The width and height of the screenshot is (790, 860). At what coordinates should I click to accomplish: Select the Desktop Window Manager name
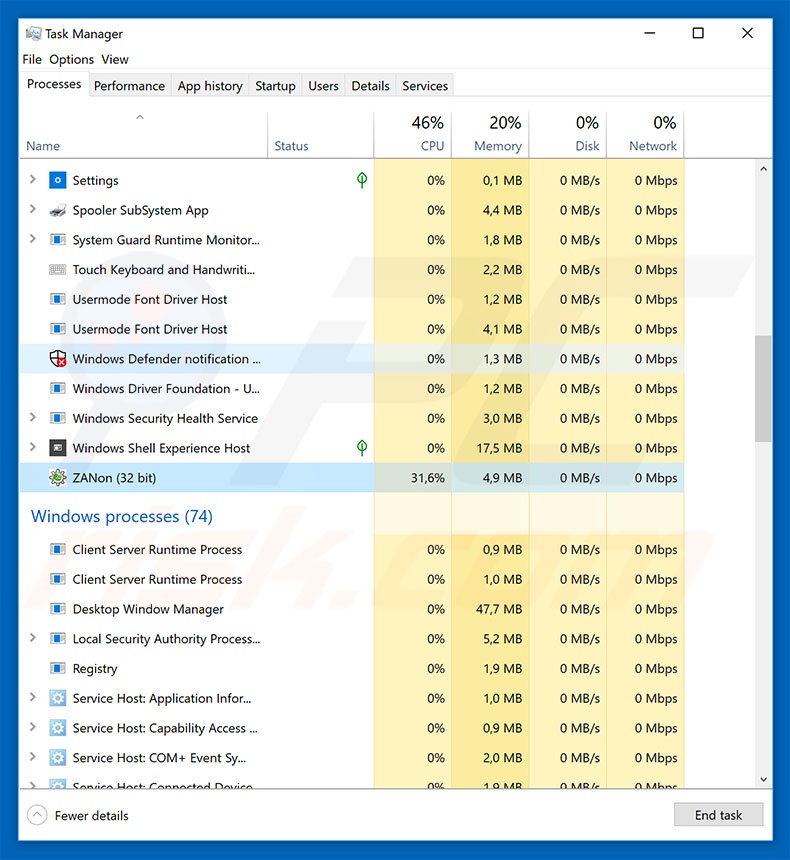click(x=148, y=609)
